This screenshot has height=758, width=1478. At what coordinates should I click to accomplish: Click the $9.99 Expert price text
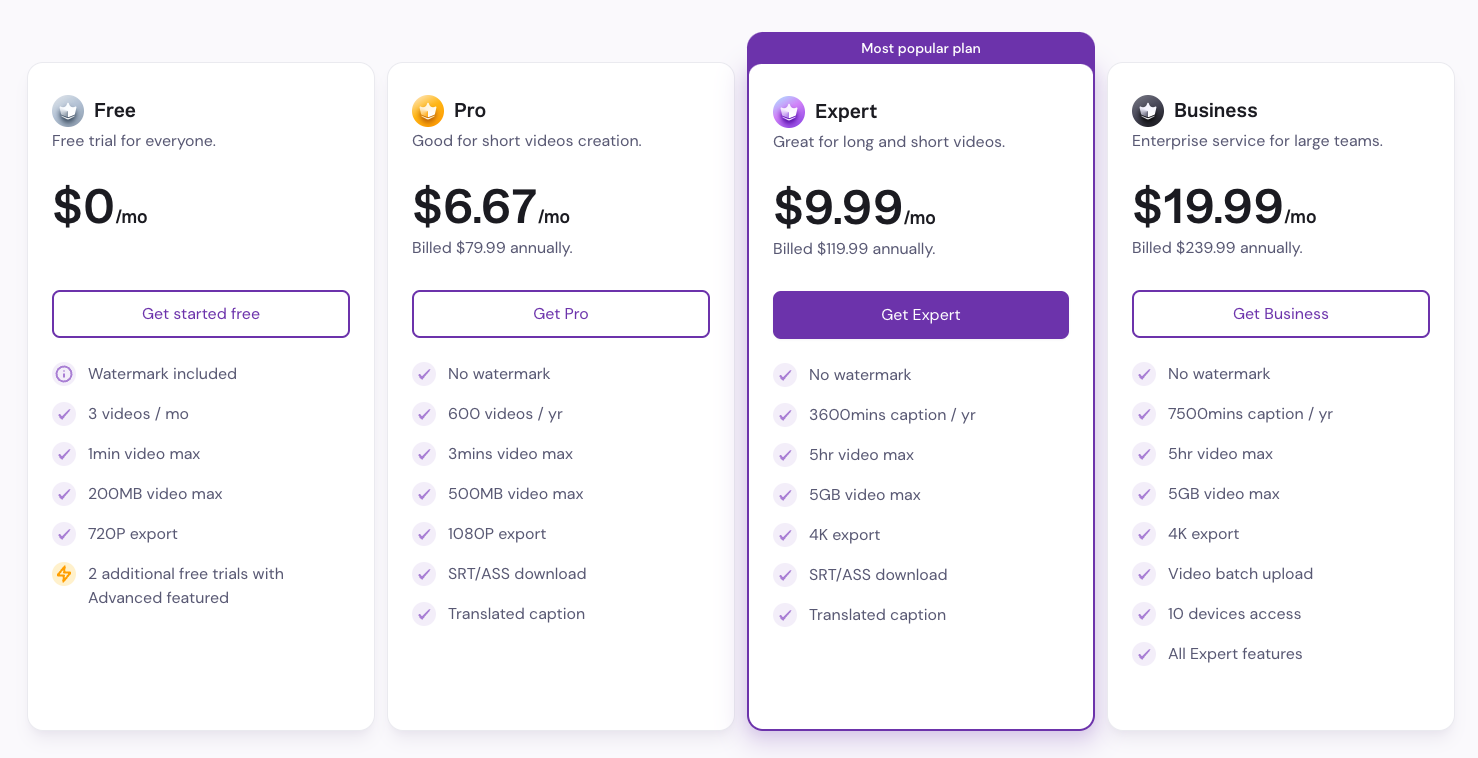(838, 208)
